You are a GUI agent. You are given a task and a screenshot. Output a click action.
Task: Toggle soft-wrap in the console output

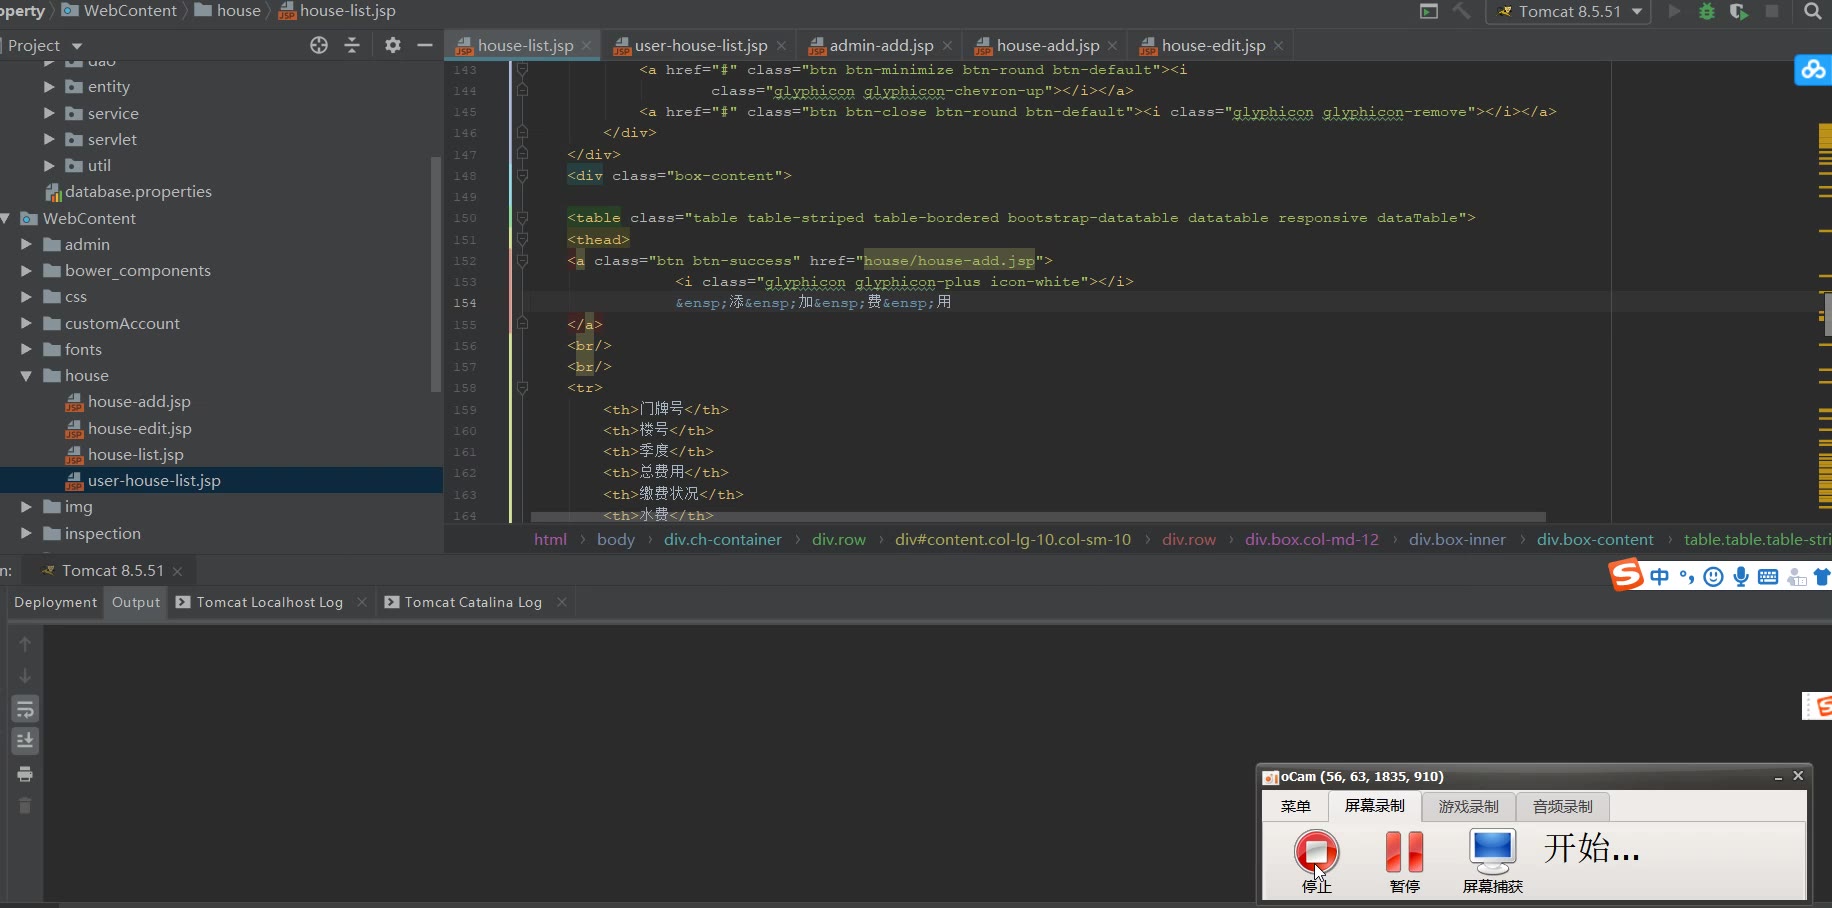25,709
